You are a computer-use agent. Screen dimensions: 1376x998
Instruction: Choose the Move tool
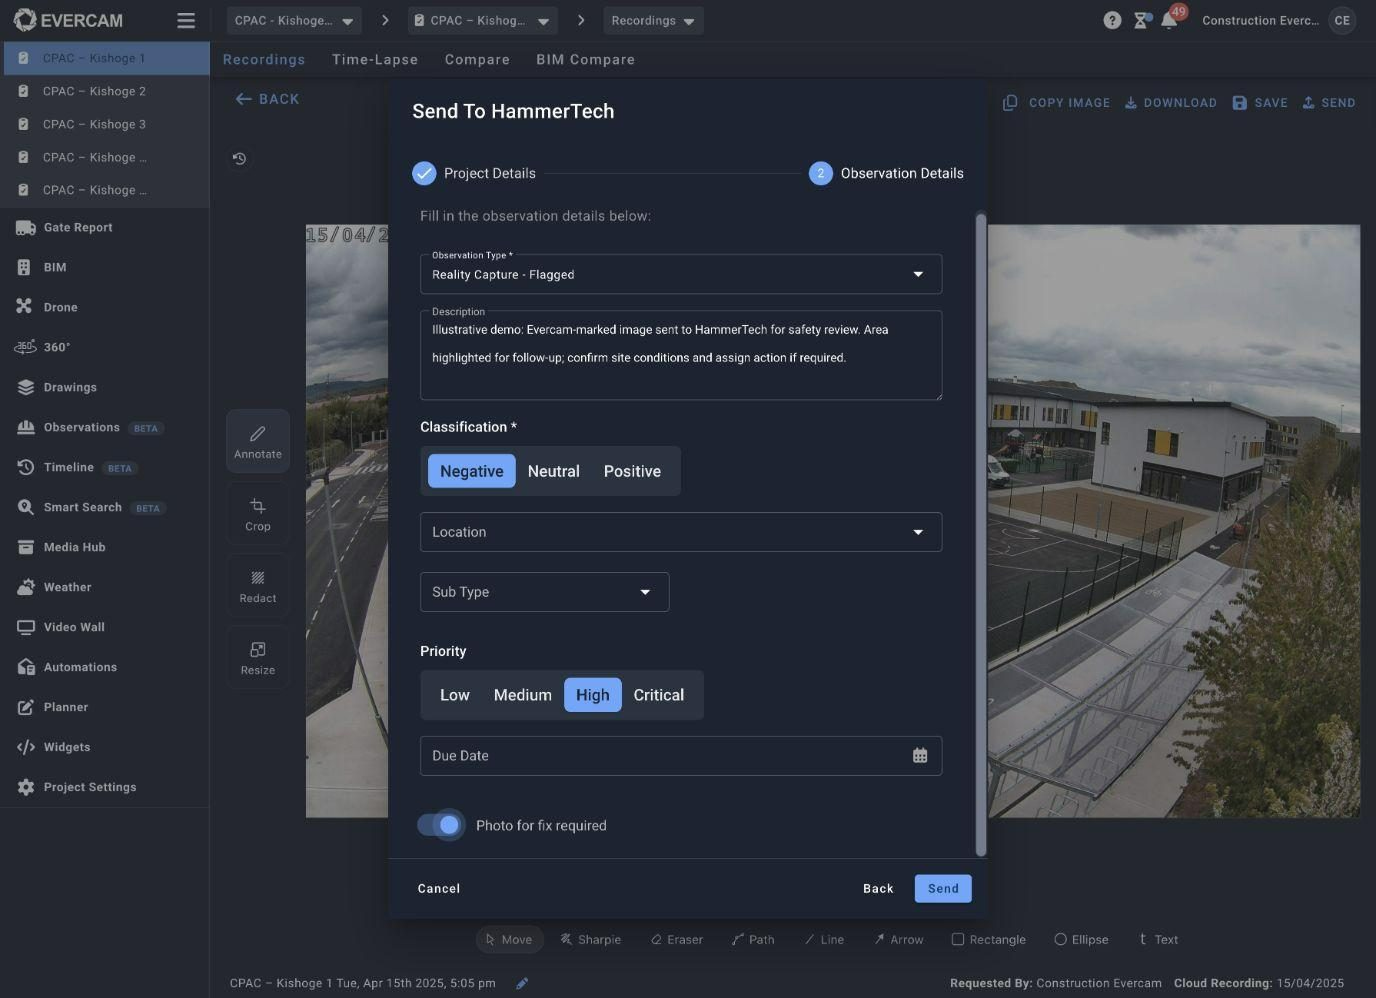pos(509,939)
